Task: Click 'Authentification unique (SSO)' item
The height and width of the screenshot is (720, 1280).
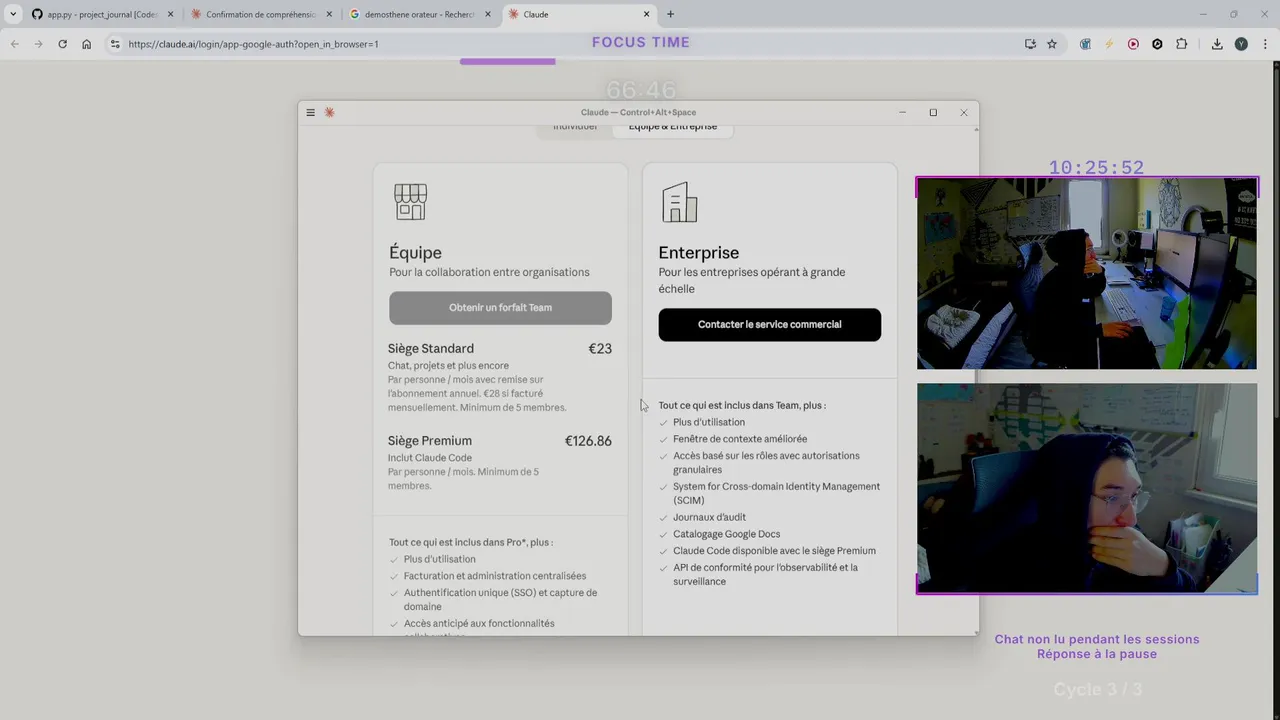Action: (500, 599)
